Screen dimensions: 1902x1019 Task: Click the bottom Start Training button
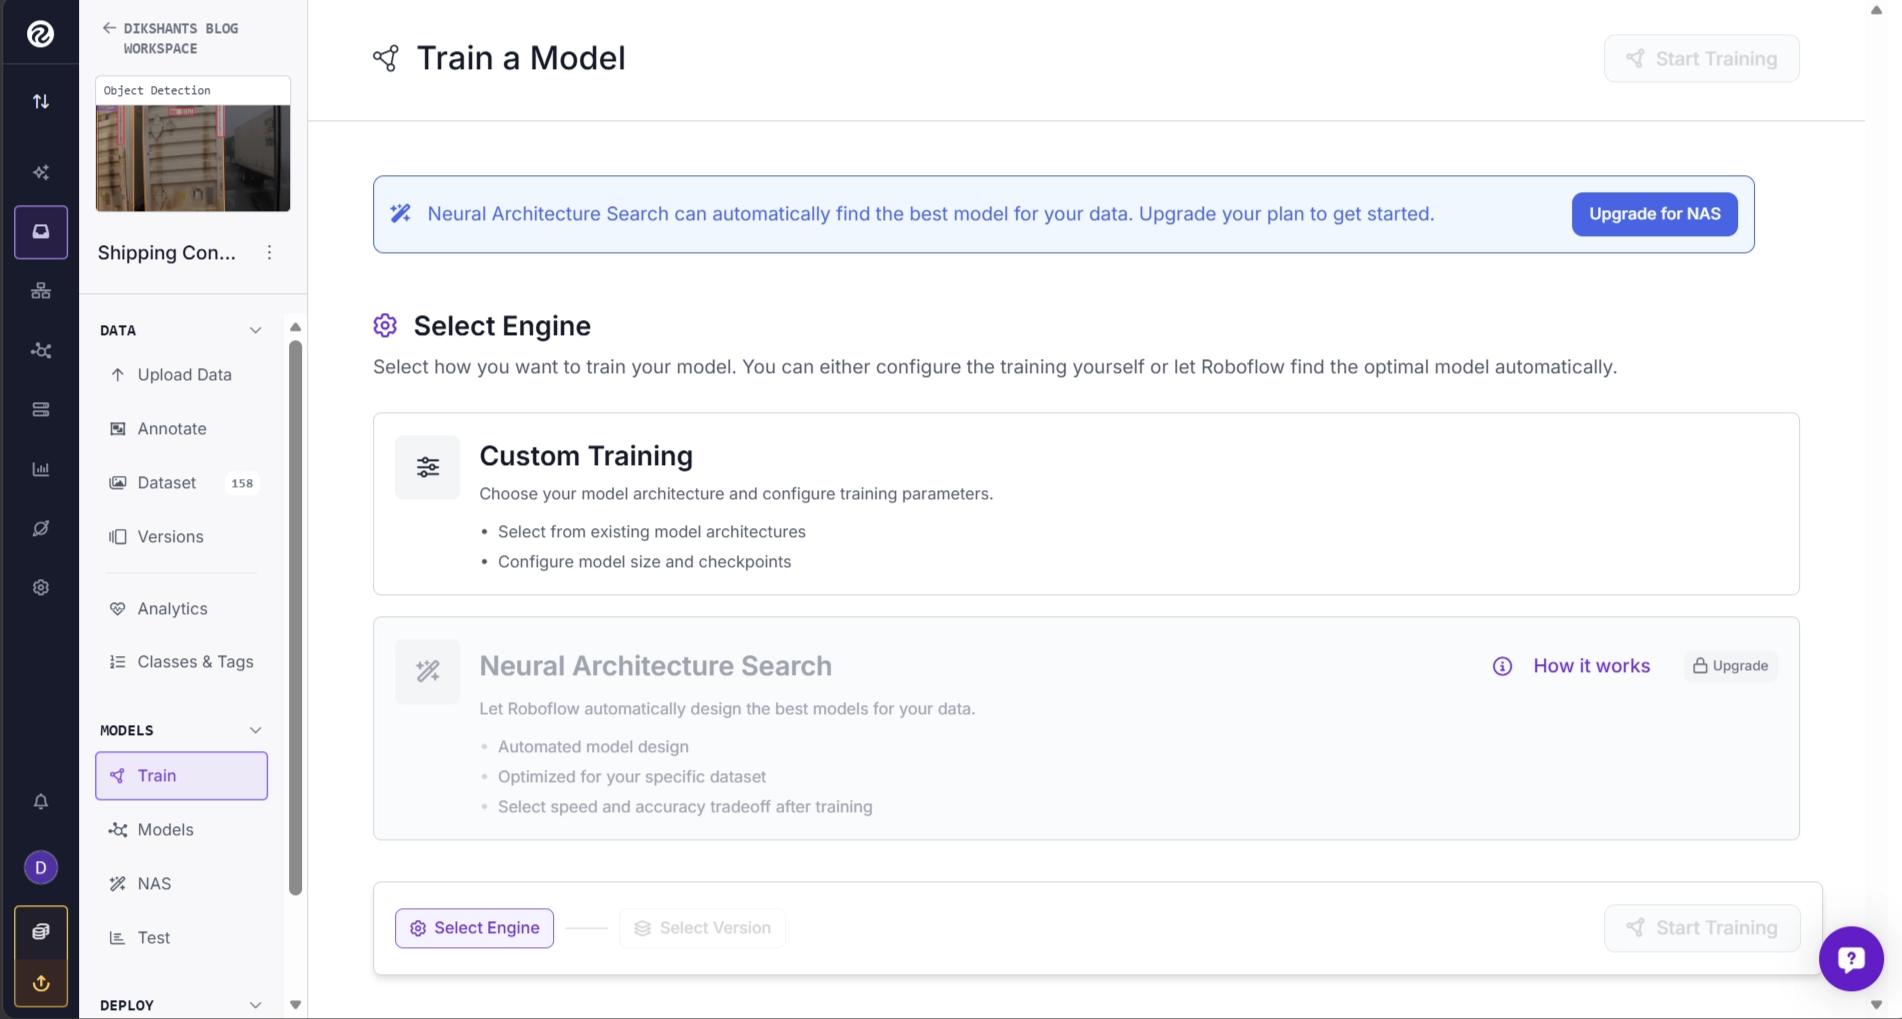pyautogui.click(x=1701, y=928)
